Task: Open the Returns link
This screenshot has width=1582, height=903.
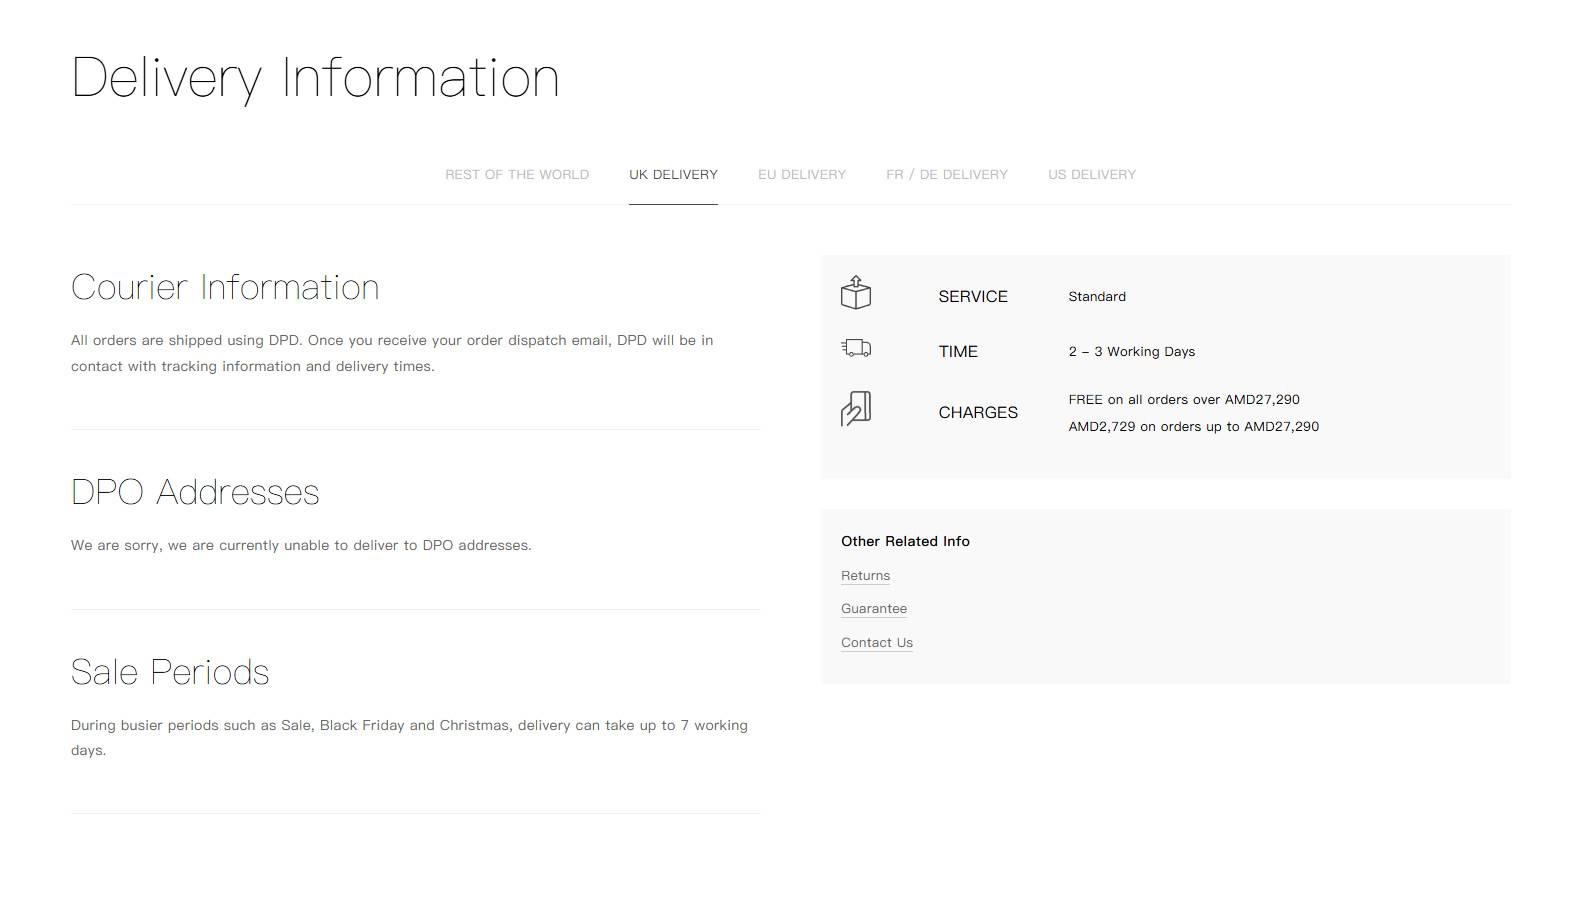Action: tap(865, 575)
